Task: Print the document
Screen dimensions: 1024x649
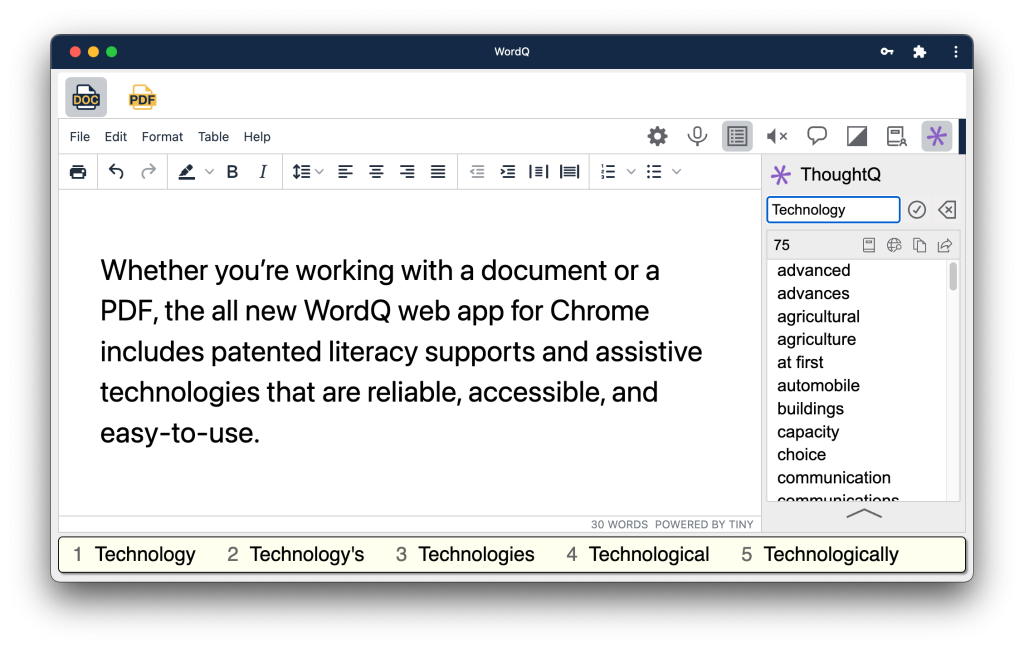Action: 78,172
